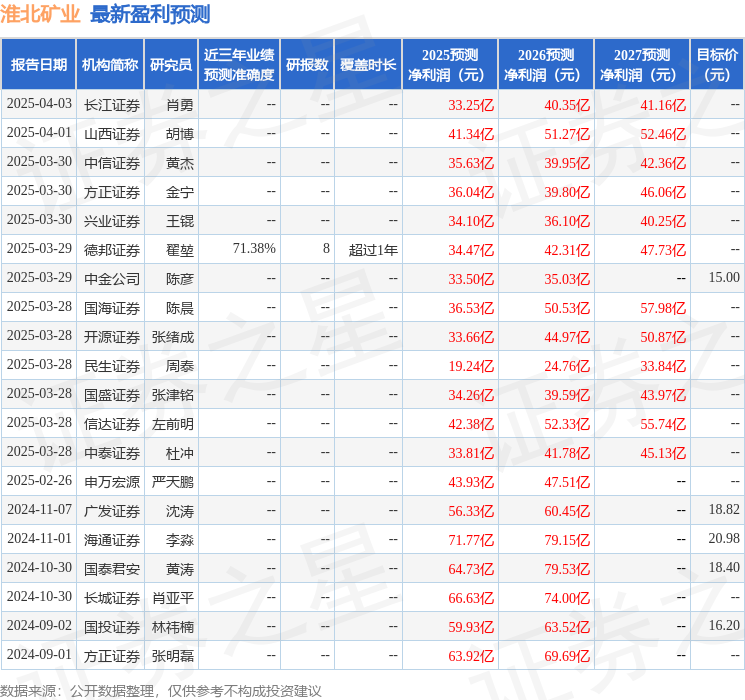Click the 2024-09-02 report date
The image size is (745, 700).
pyautogui.click(x=39, y=625)
